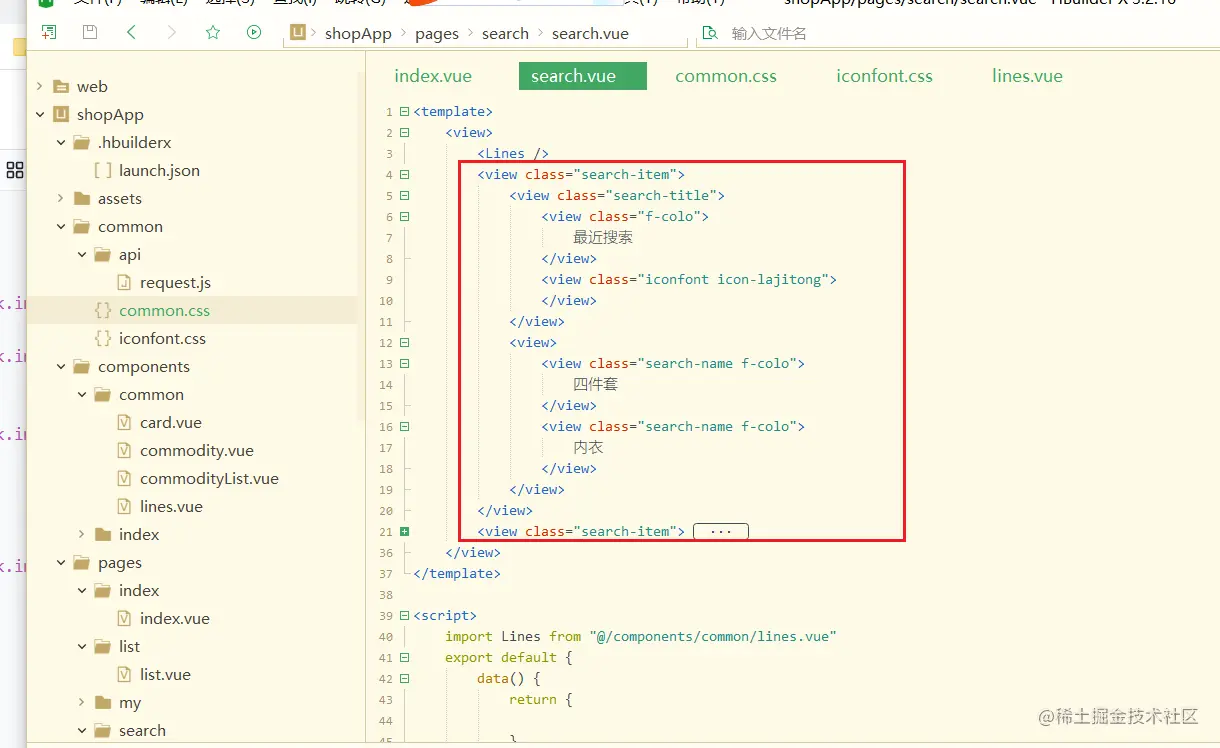Fold the search-title view at line 5
The height and width of the screenshot is (748, 1220).
click(x=404, y=195)
